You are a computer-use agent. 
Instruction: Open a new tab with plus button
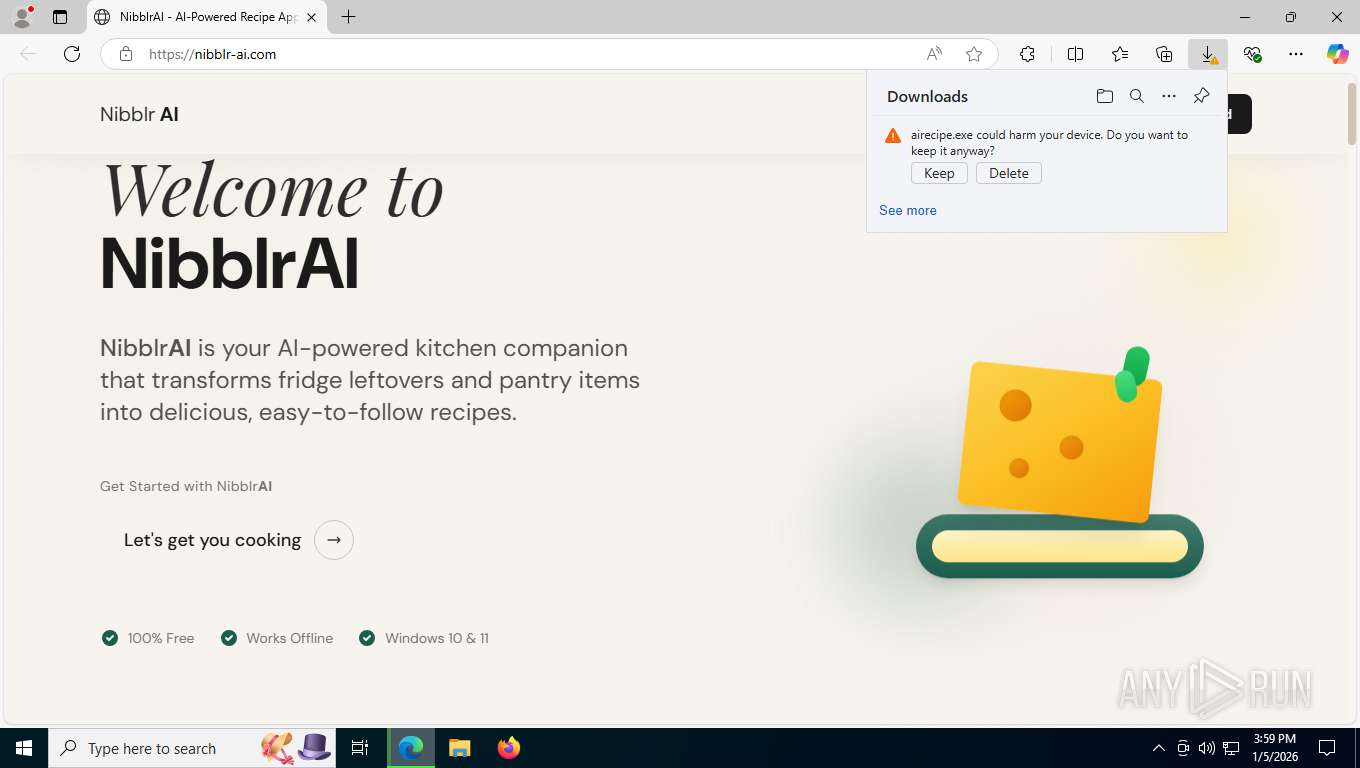pyautogui.click(x=348, y=17)
